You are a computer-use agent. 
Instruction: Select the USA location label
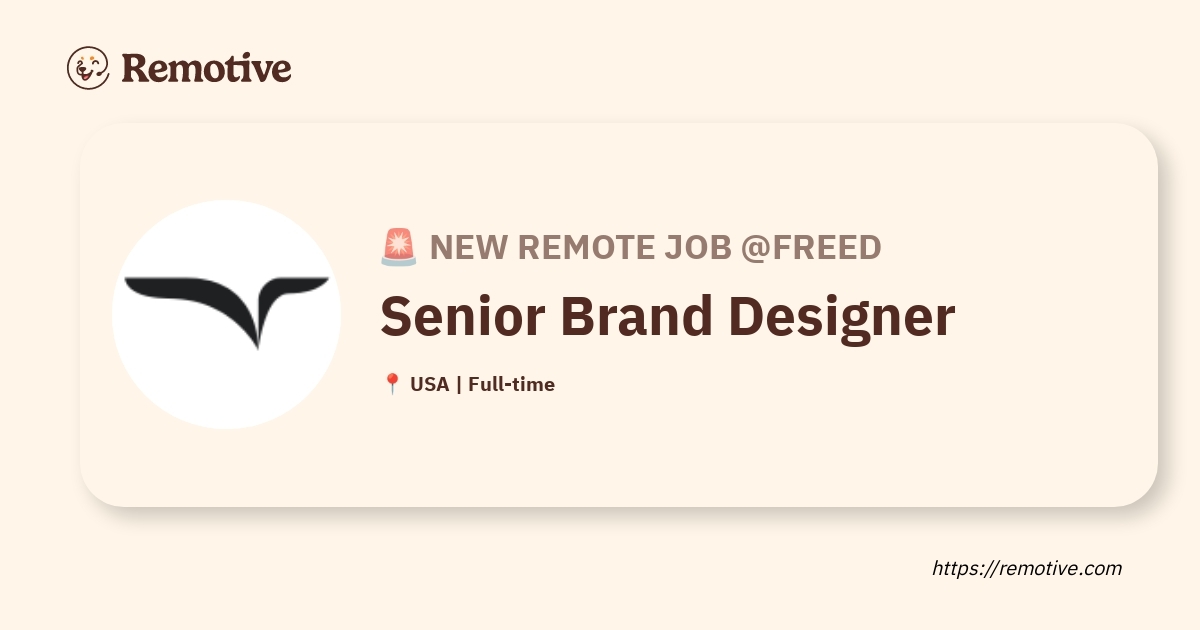[429, 384]
